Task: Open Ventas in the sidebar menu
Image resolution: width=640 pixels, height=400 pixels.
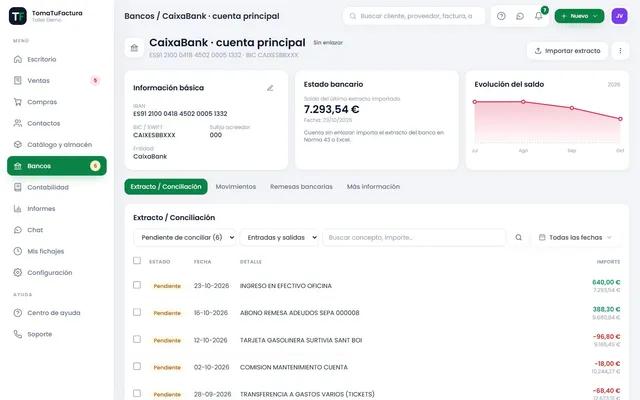Action: coord(57,80)
